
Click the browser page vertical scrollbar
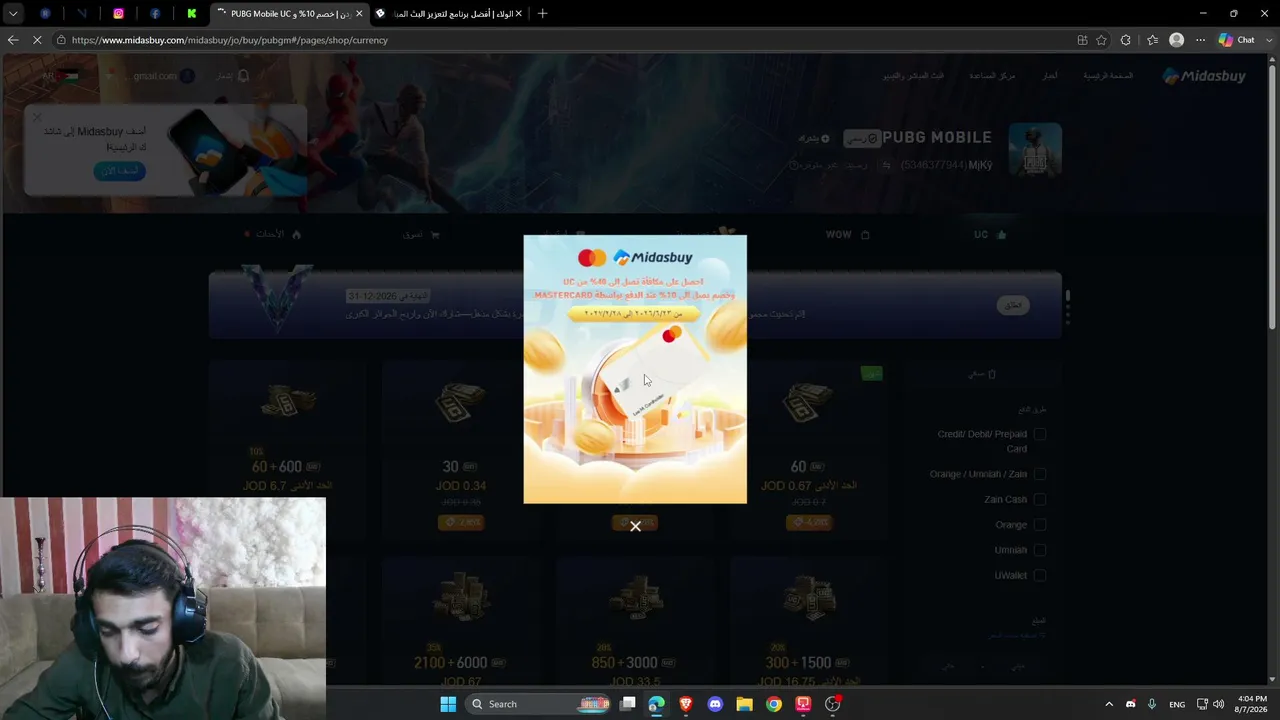coord(1272,200)
